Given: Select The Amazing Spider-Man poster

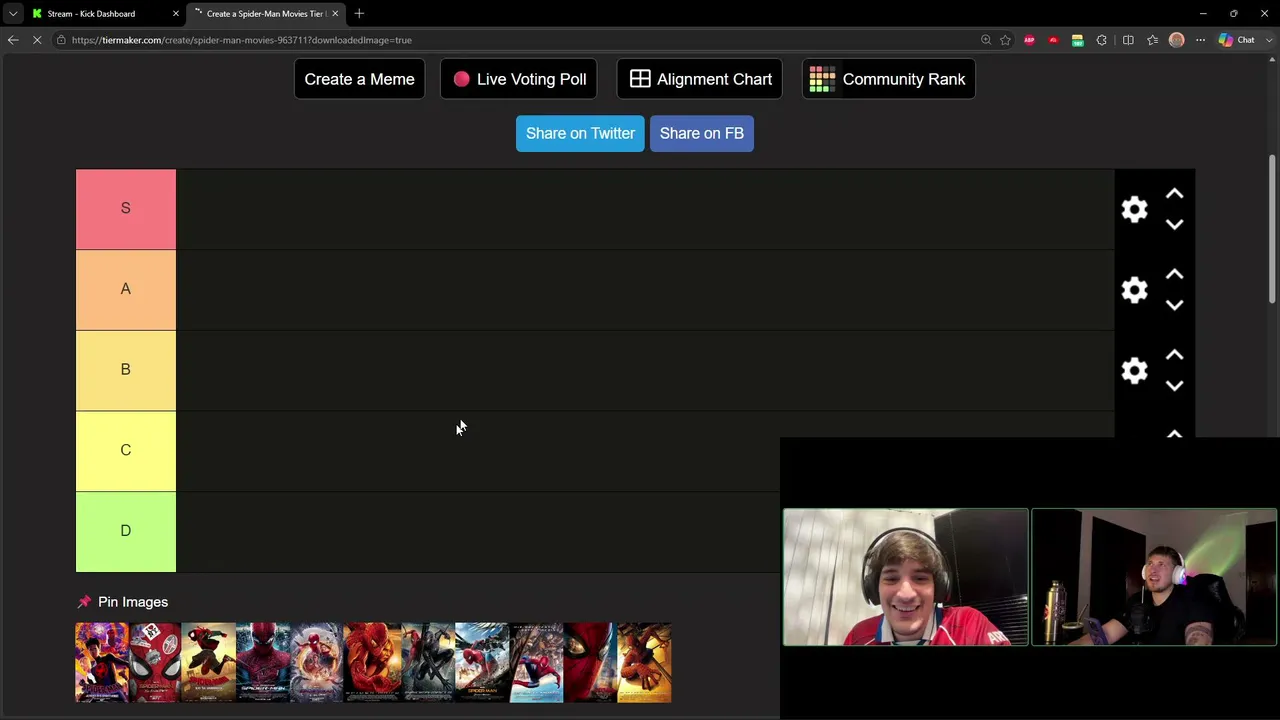Looking at the screenshot, I should [x=263, y=663].
